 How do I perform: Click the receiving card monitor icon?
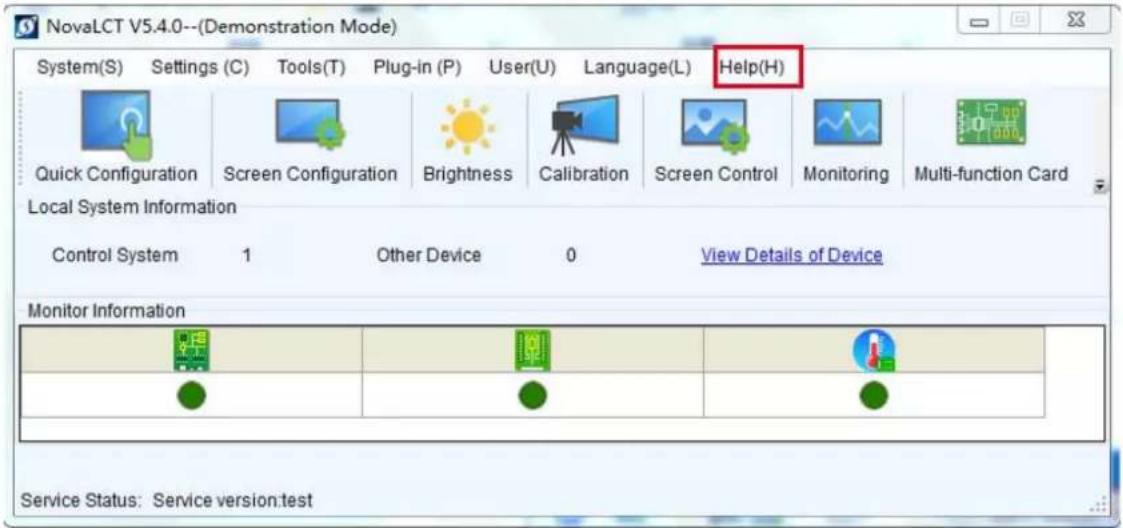(x=533, y=350)
